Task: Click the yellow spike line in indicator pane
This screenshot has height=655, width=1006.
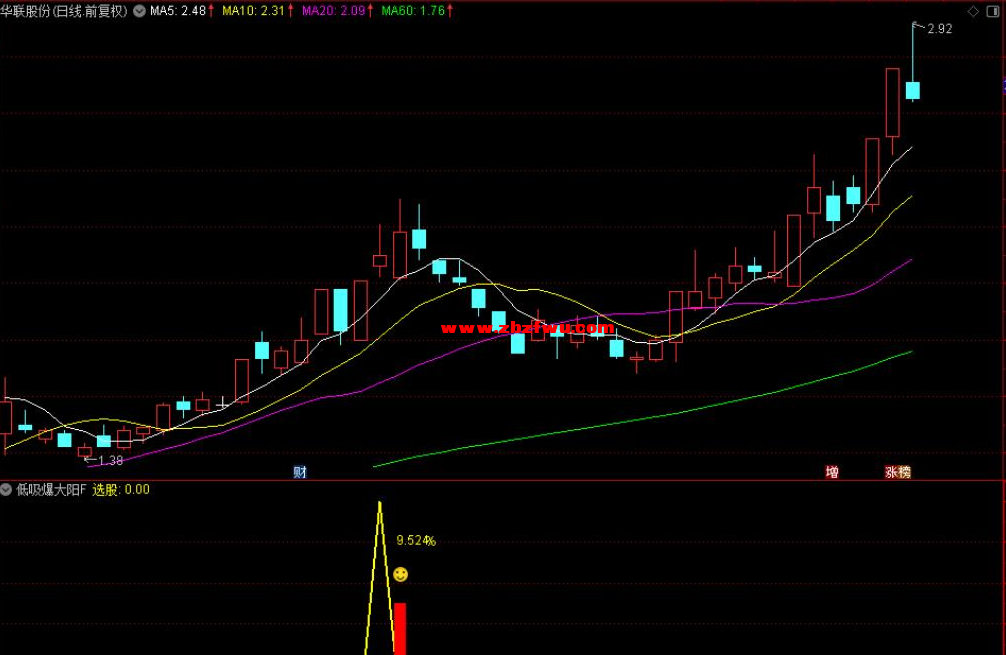Action: [380, 577]
